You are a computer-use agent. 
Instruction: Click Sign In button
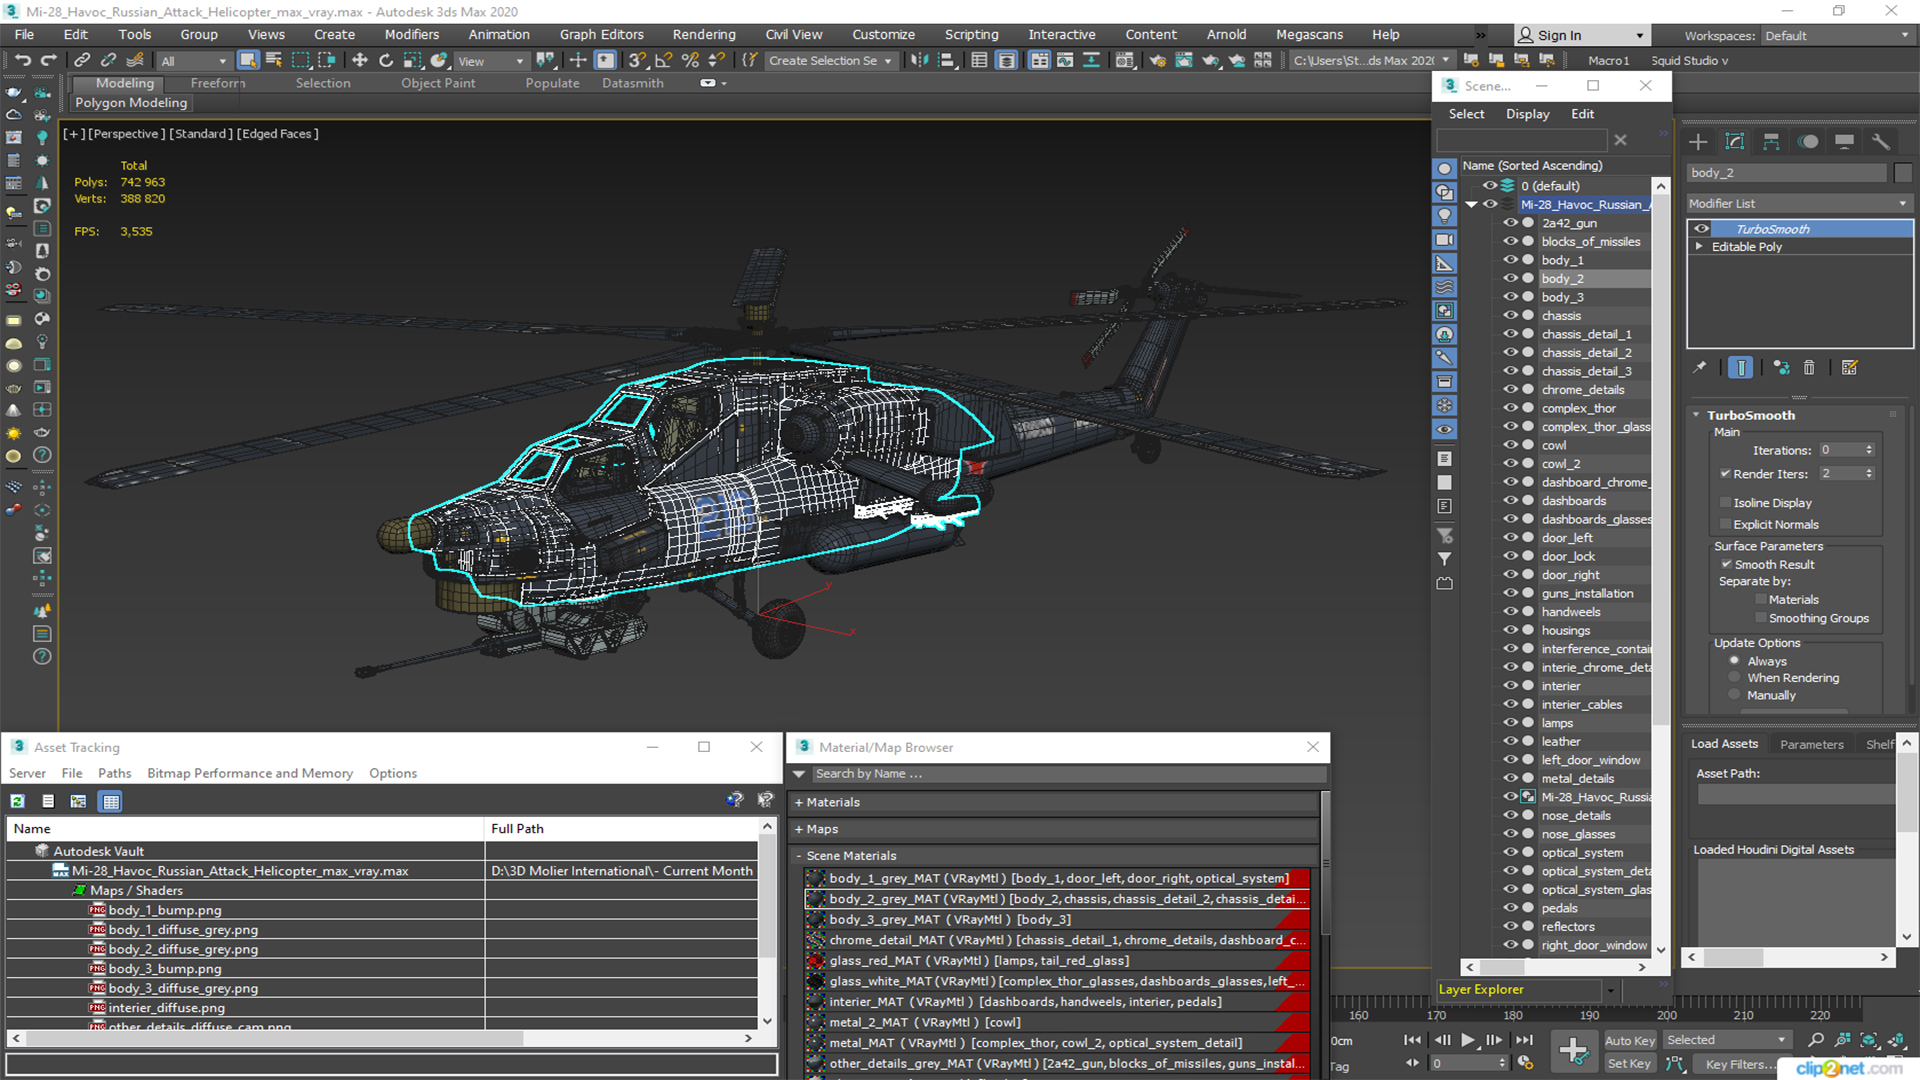pyautogui.click(x=1581, y=35)
